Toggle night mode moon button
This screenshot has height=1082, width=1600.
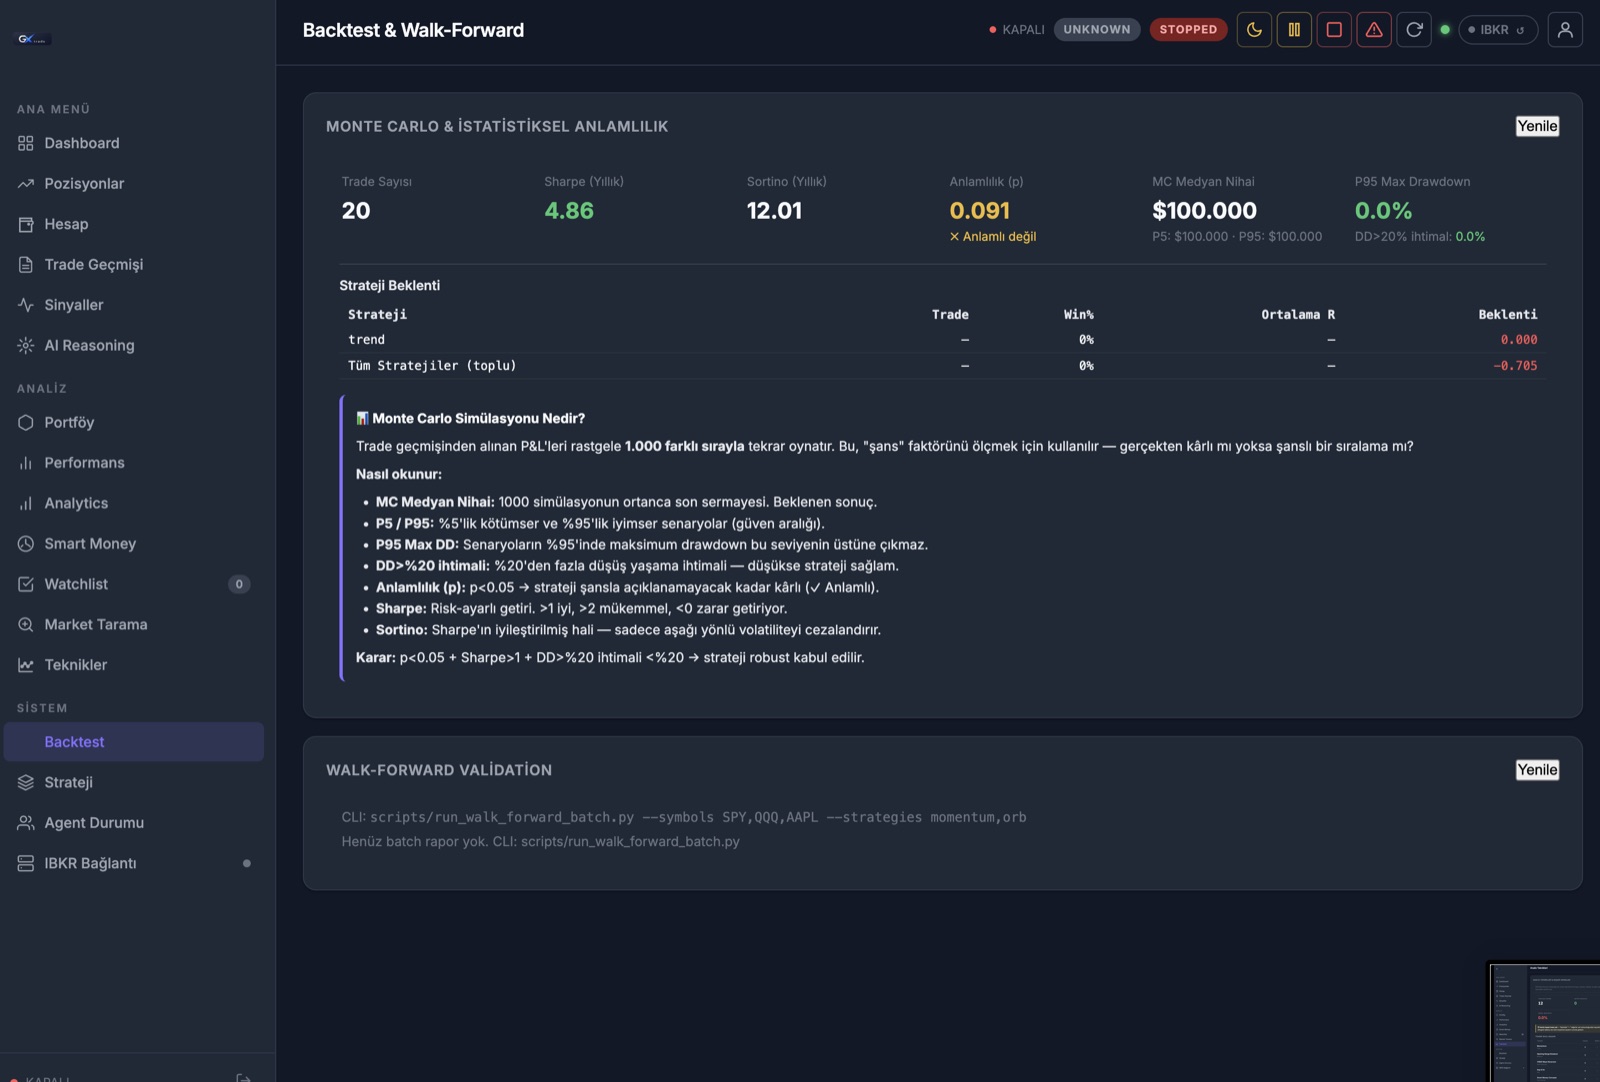1254,30
